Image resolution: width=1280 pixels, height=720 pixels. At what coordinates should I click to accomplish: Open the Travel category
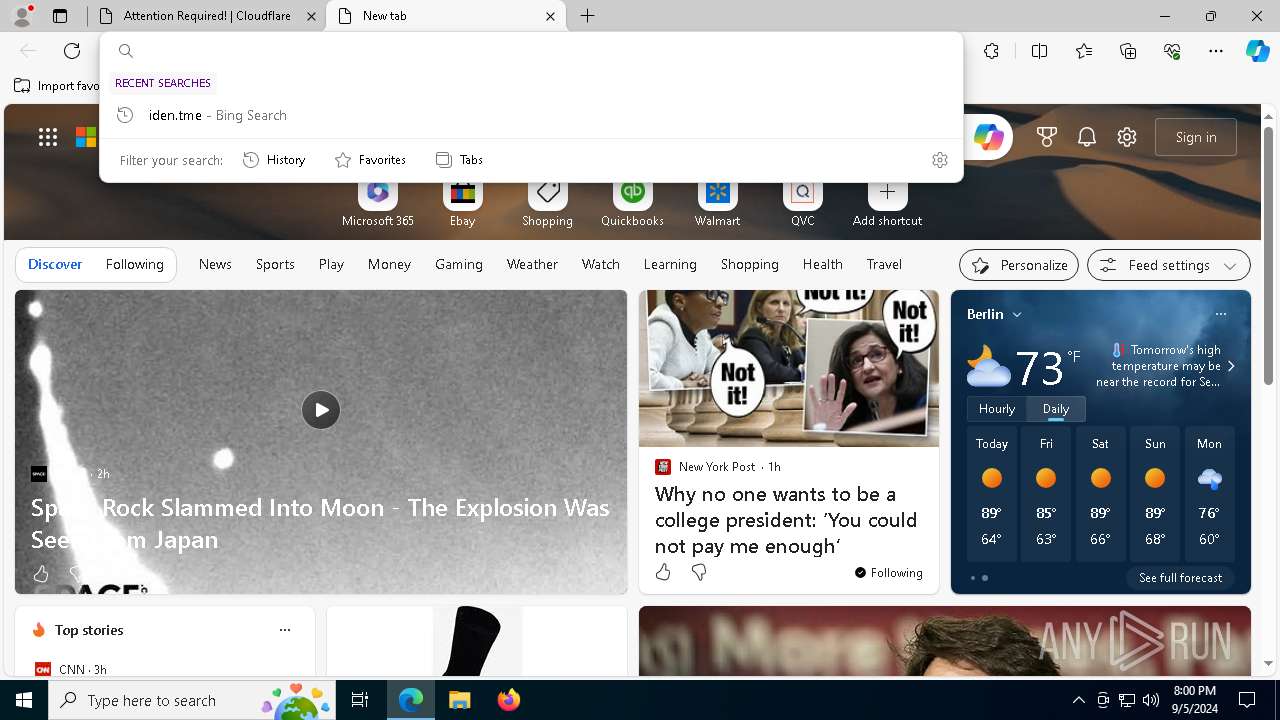click(x=884, y=264)
